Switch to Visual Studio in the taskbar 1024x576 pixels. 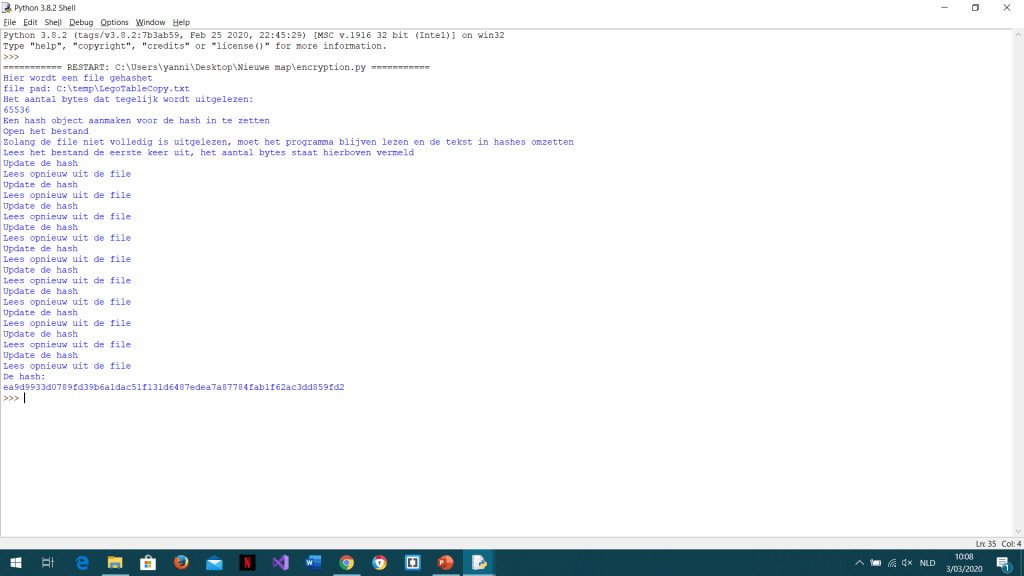(280, 563)
